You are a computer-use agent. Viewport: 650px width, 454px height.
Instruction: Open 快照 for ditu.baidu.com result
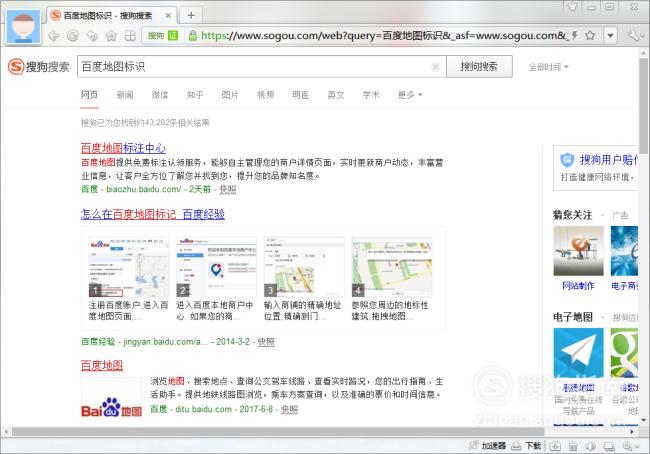[x=289, y=410]
